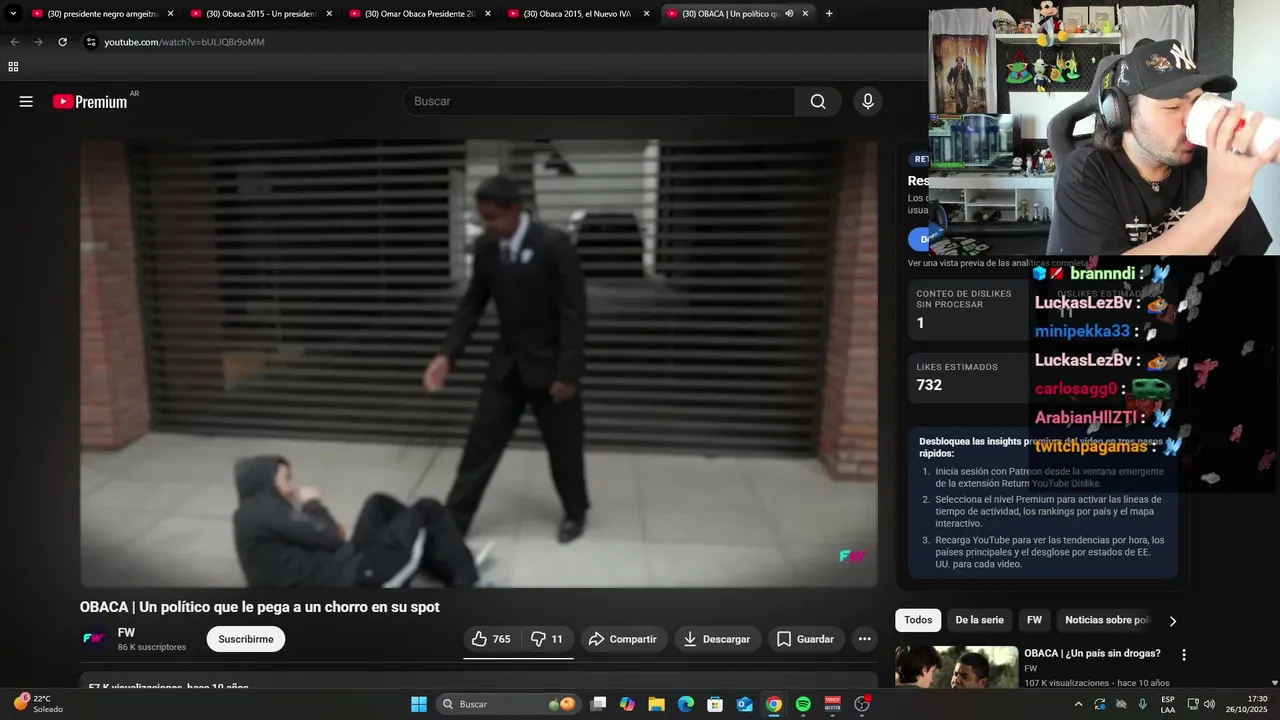Open Microsoft Store from the taskbar
The height and width of the screenshot is (720, 1280).
715,704
